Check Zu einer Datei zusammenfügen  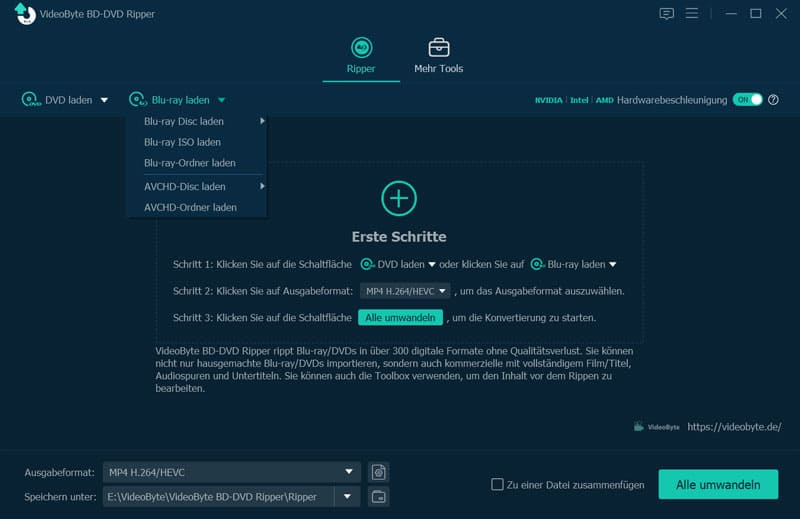point(497,484)
